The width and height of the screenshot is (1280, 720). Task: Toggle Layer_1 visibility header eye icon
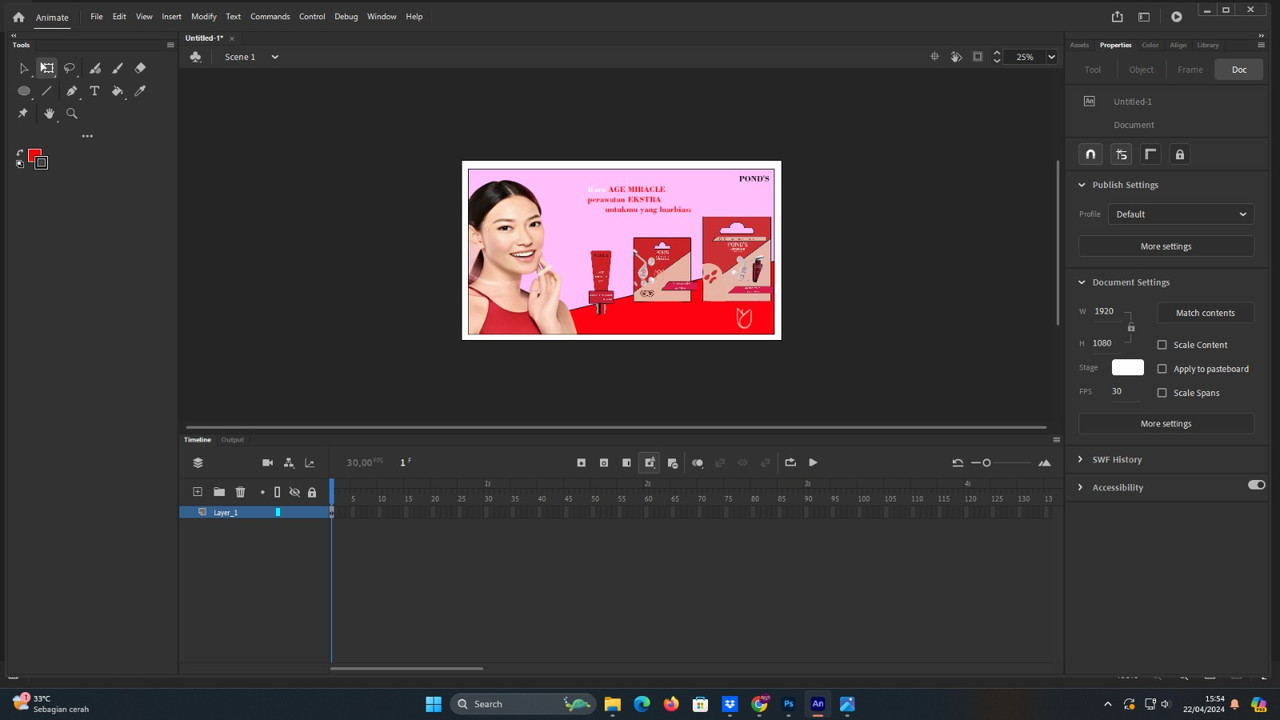(294, 492)
